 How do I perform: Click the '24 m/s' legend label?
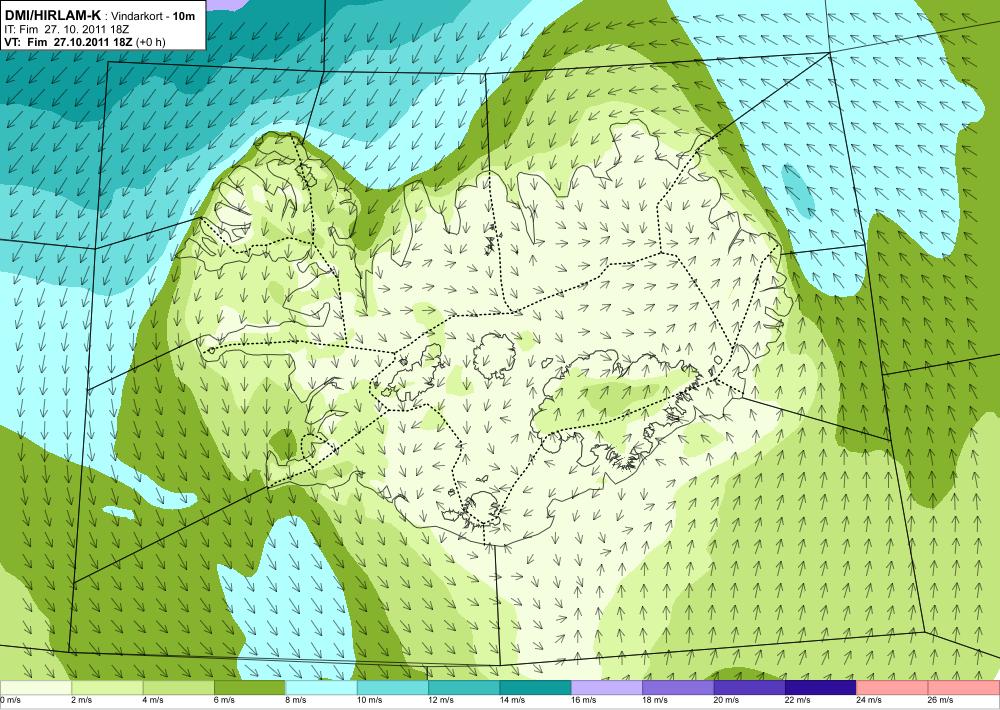click(x=869, y=700)
